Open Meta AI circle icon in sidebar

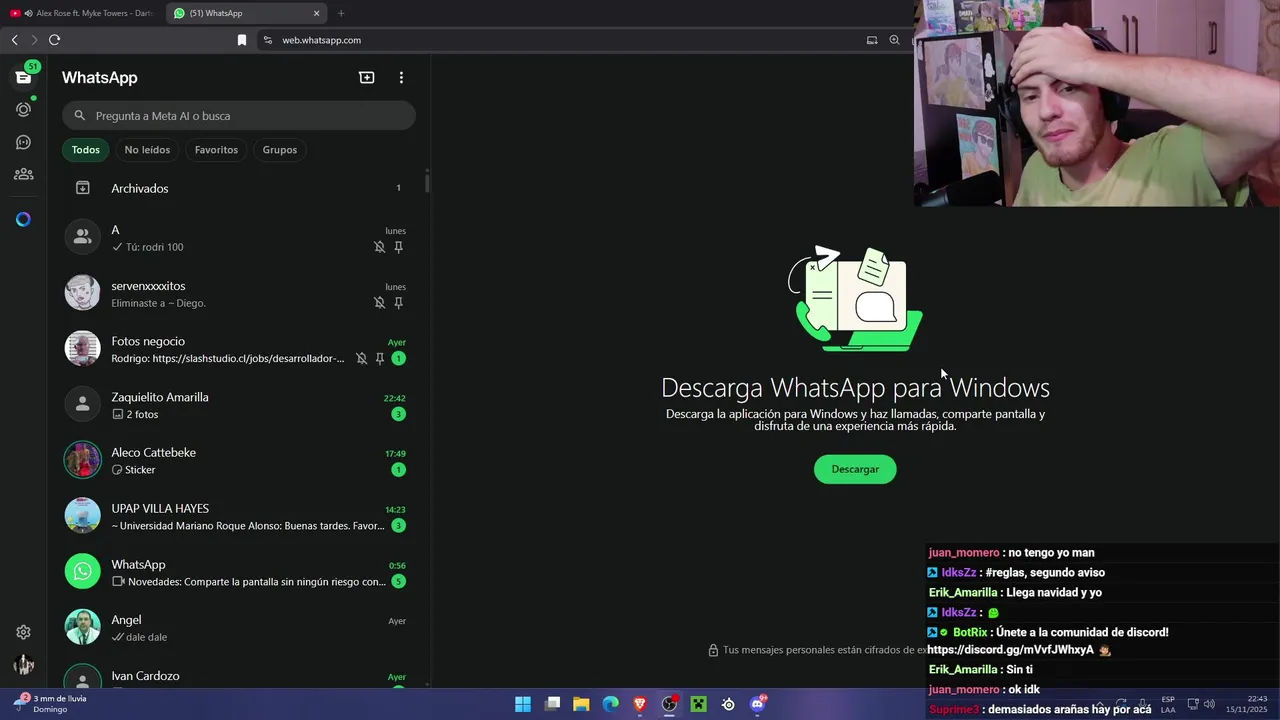pyautogui.click(x=23, y=219)
